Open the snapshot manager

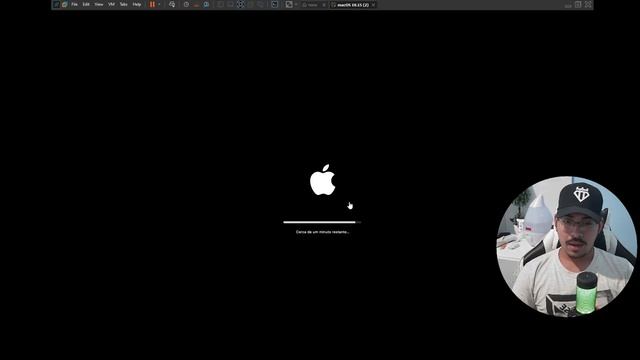207,4
